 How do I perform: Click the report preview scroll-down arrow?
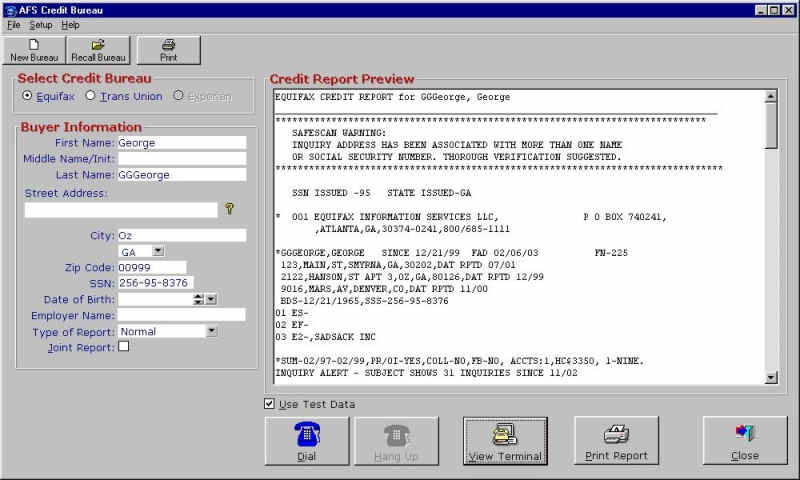coord(771,378)
